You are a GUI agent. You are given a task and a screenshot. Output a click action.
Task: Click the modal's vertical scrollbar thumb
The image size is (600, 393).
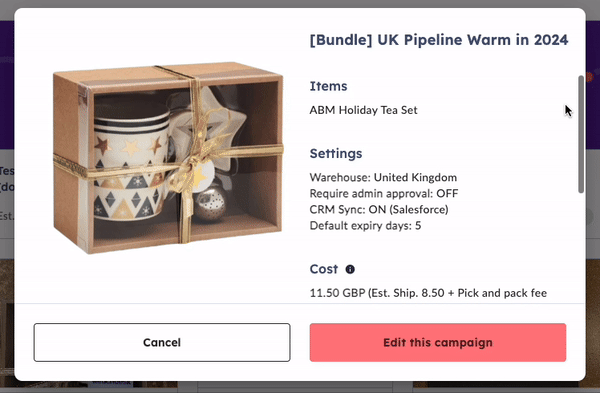click(581, 134)
